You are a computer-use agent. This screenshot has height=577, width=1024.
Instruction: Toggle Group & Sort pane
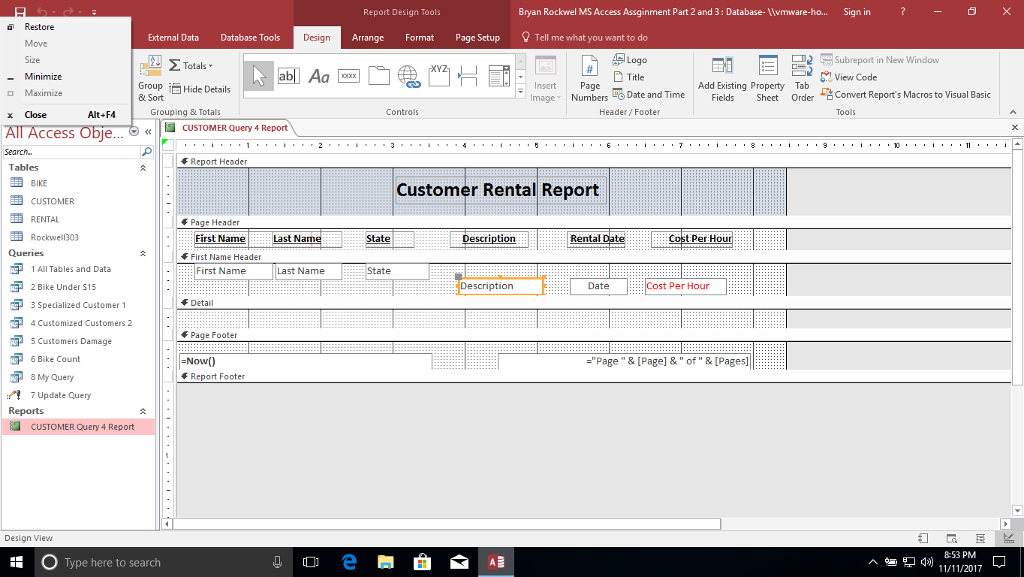coord(149,78)
